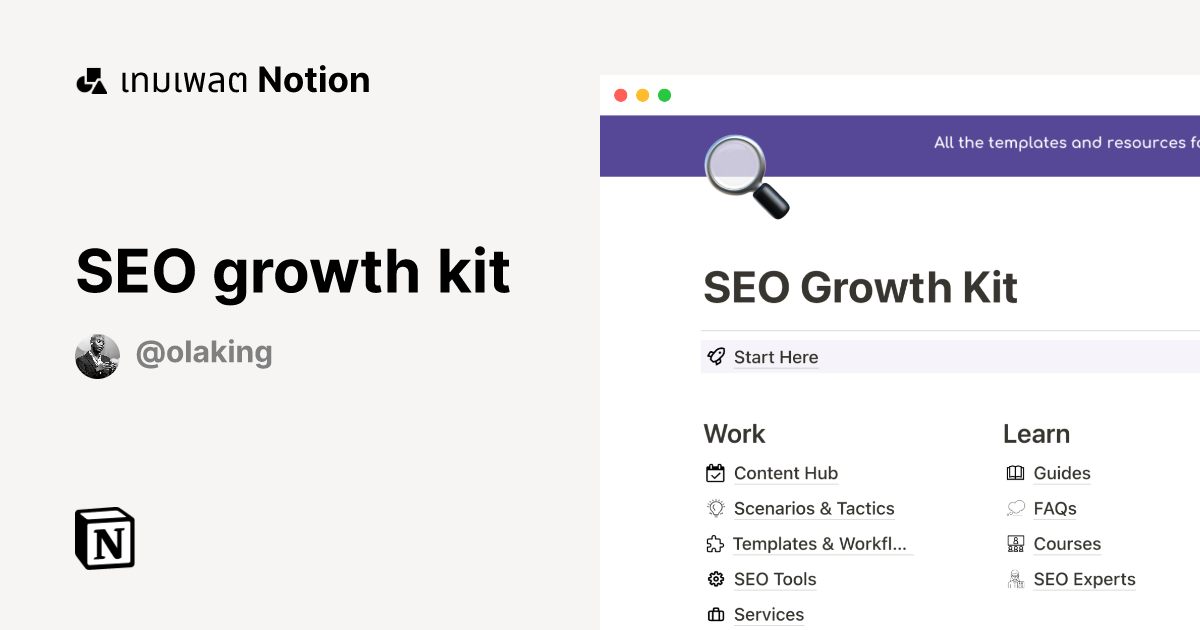Click the open book icon next to Guides
1200x630 pixels.
point(1015,472)
